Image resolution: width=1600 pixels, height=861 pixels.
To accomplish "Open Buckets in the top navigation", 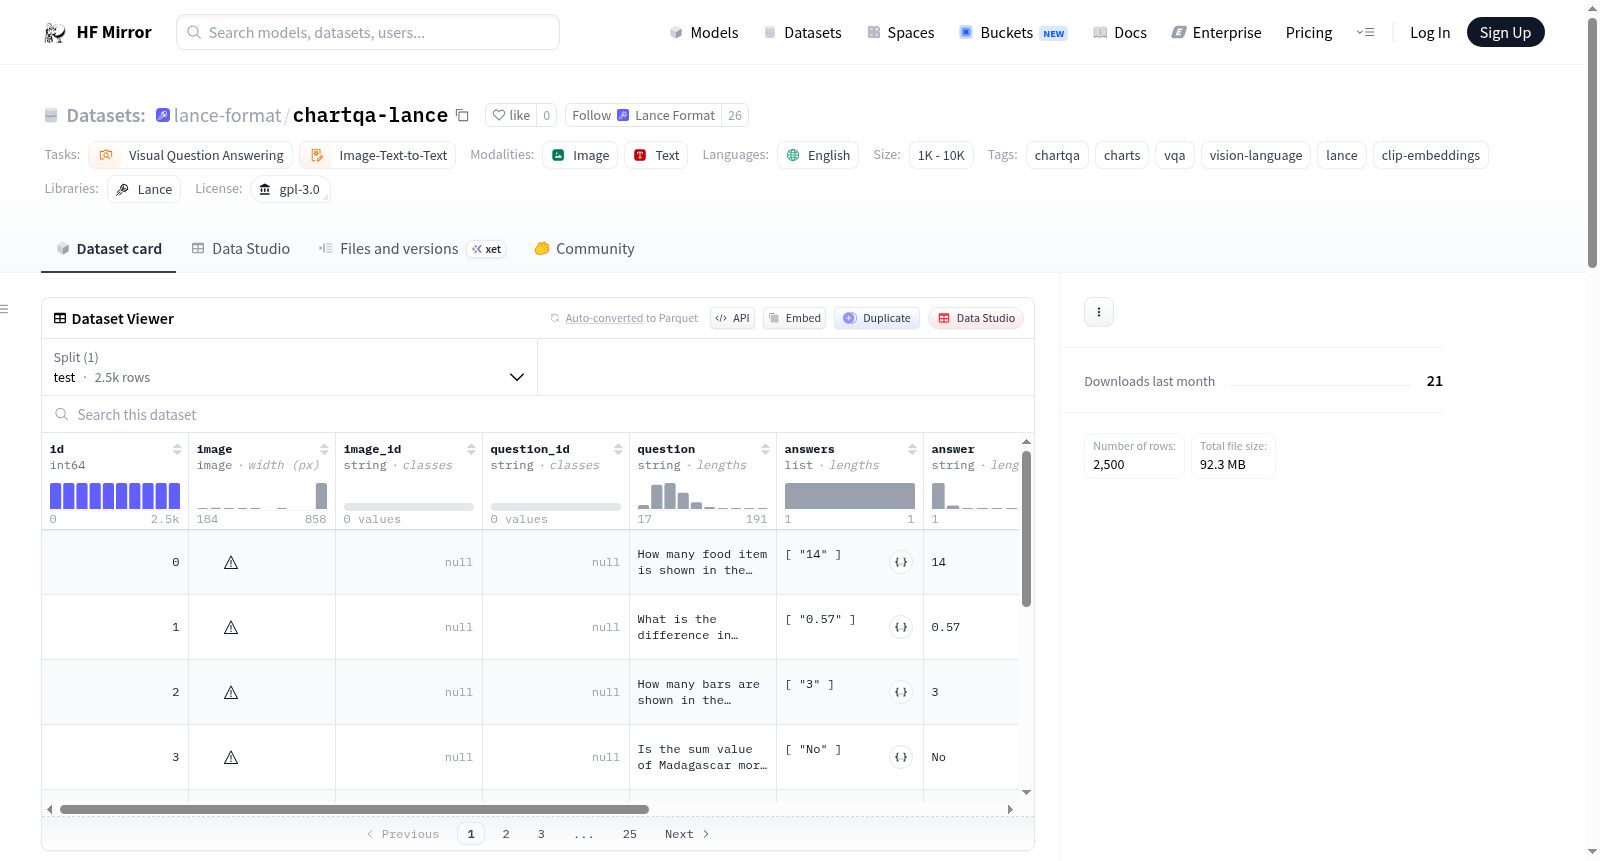I will point(1013,33).
